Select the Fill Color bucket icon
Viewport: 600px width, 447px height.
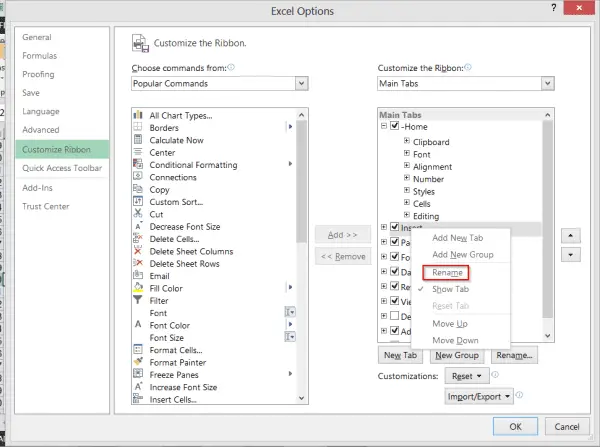(x=138, y=287)
